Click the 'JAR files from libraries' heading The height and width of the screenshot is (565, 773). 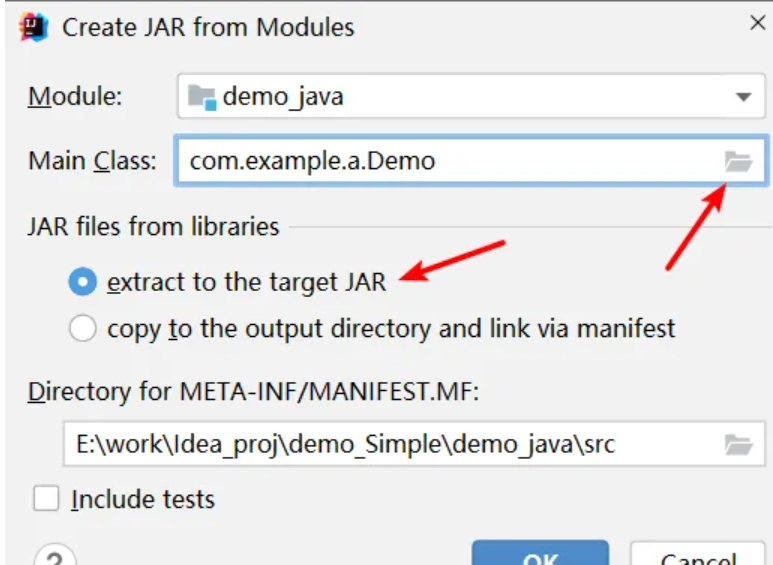tap(153, 227)
